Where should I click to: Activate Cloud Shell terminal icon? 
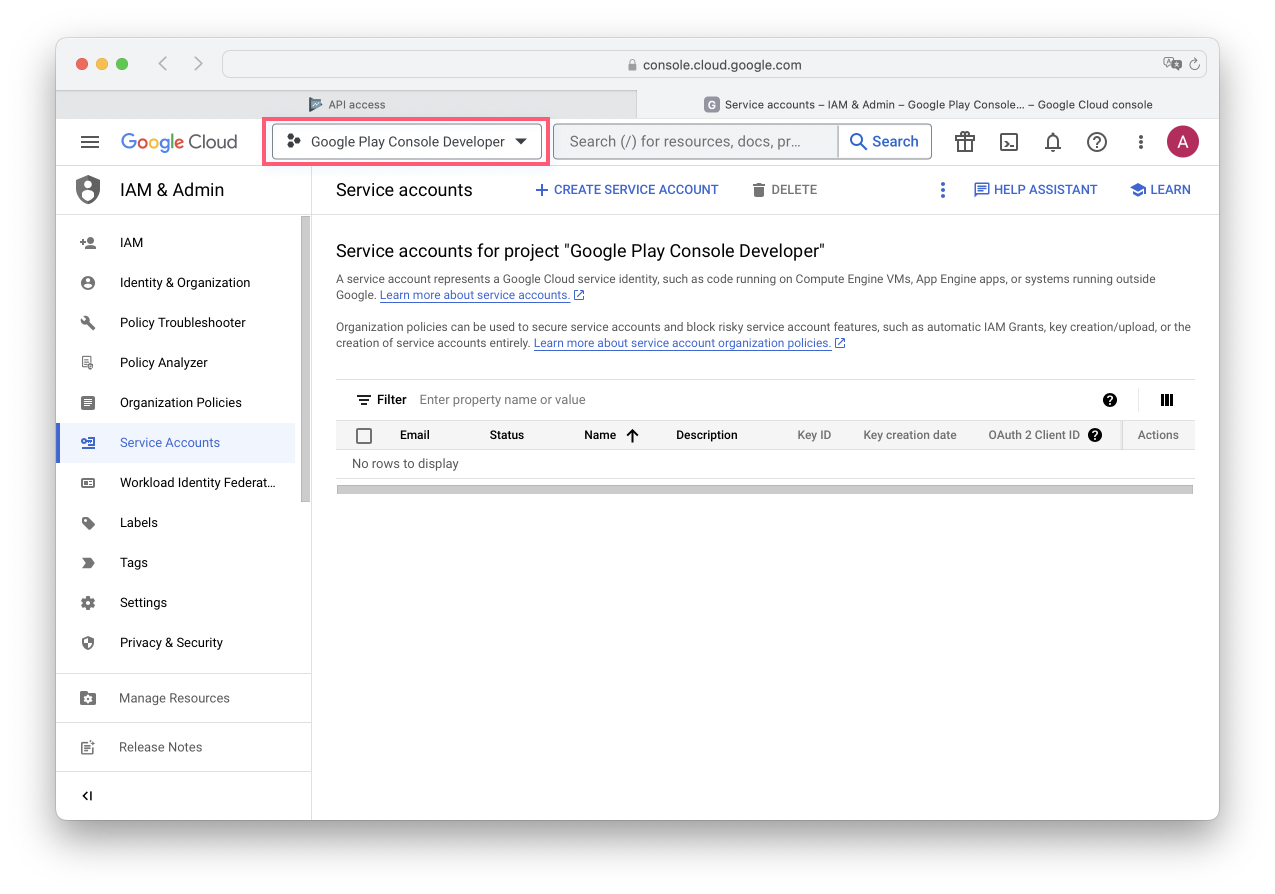coord(1009,142)
